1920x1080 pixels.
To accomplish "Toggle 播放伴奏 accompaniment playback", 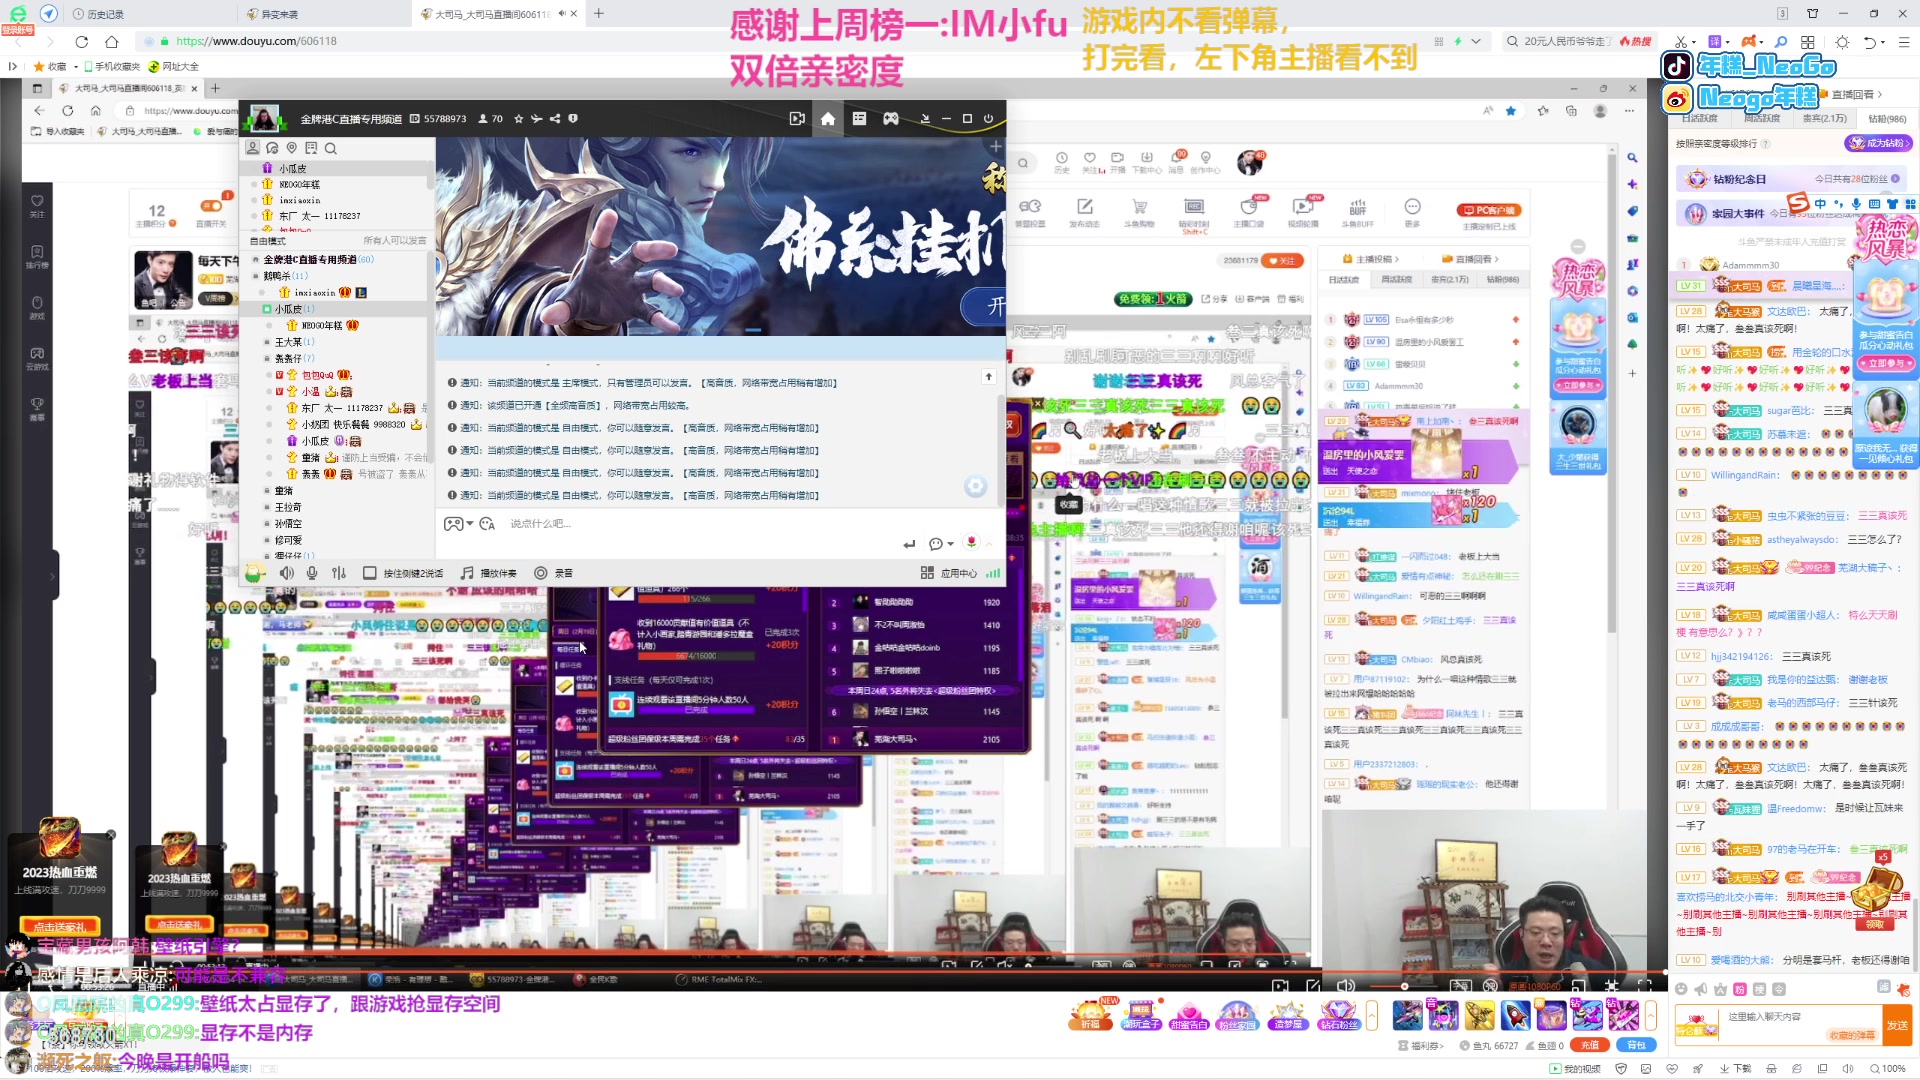I will click(488, 573).
